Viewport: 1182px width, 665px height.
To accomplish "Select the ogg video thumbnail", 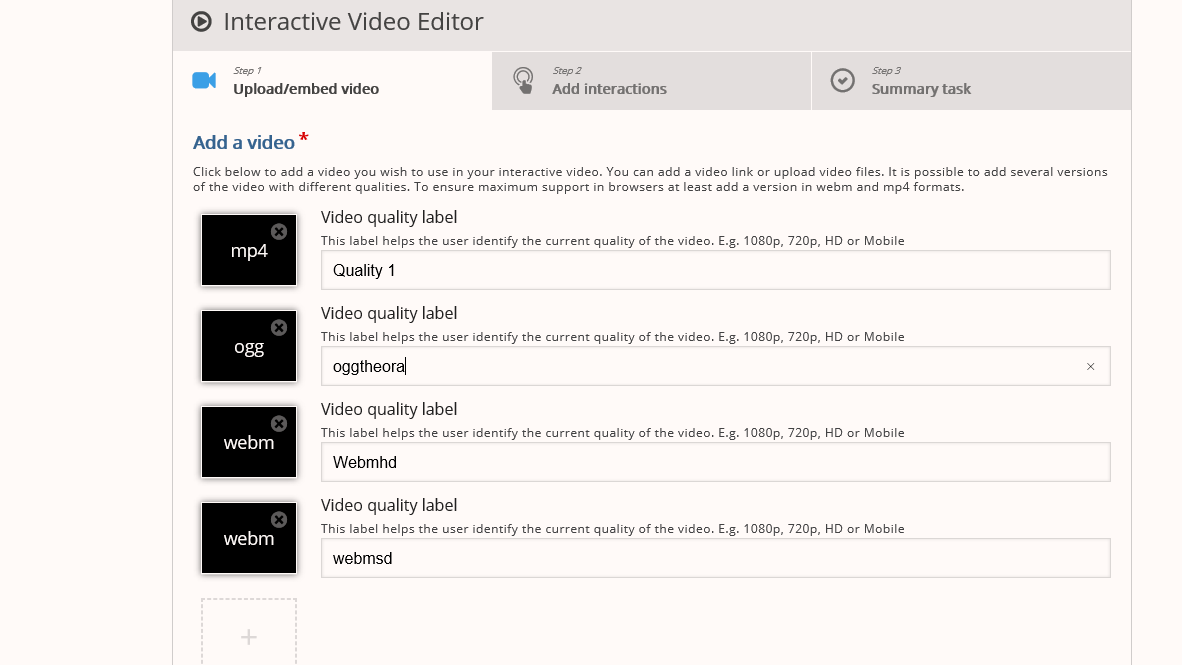I will pos(249,346).
